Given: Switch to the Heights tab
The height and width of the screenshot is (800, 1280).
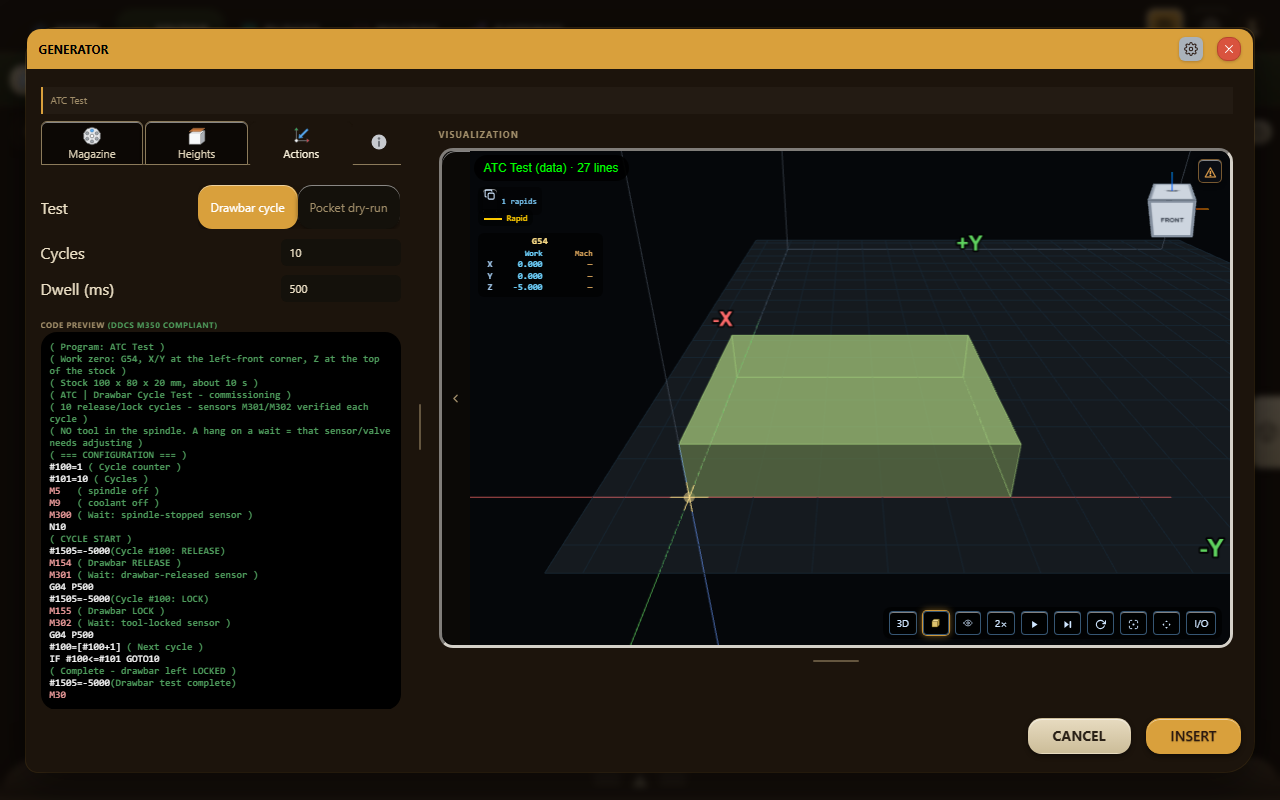Looking at the screenshot, I should [196, 143].
